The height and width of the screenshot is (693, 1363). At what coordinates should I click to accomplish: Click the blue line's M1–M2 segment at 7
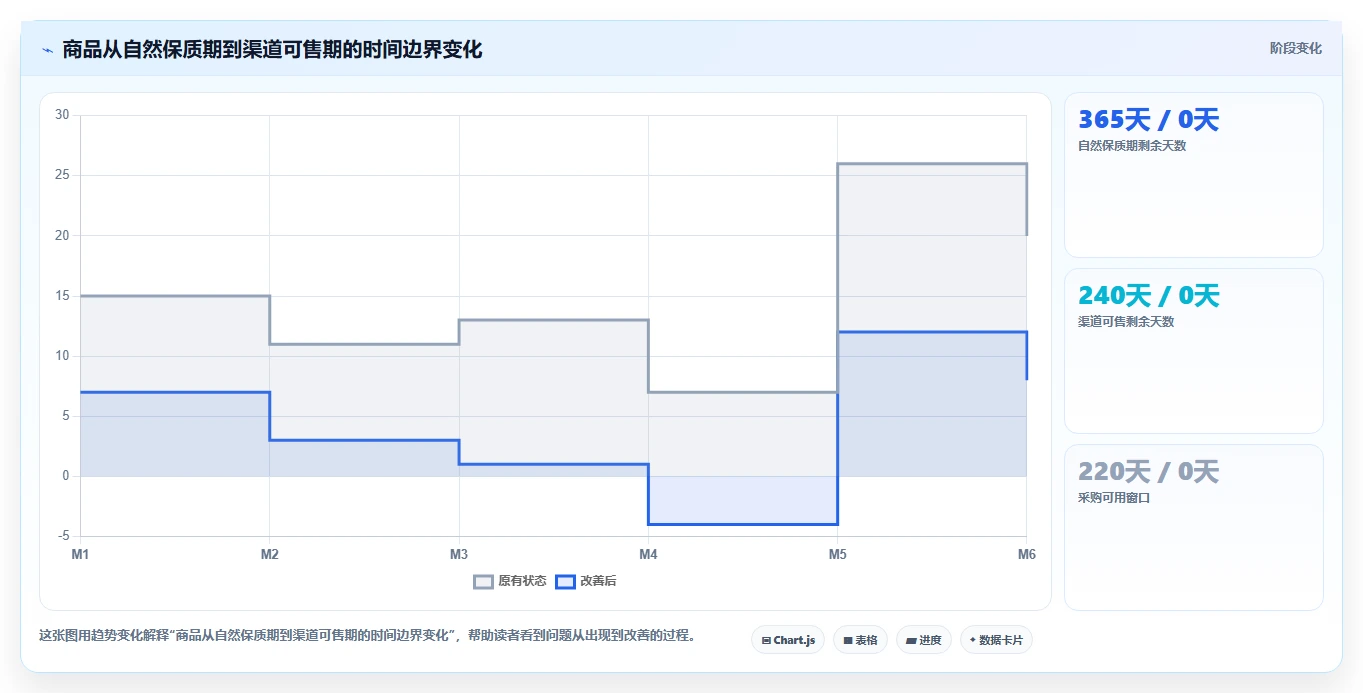pyautogui.click(x=175, y=392)
